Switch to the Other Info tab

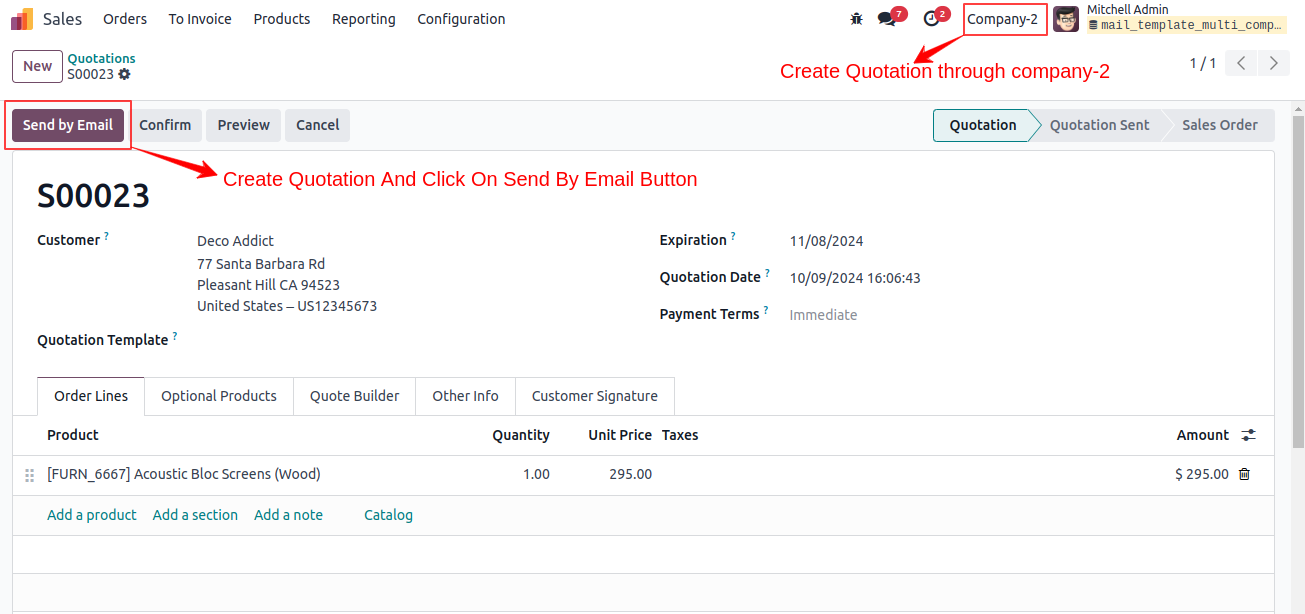point(465,396)
